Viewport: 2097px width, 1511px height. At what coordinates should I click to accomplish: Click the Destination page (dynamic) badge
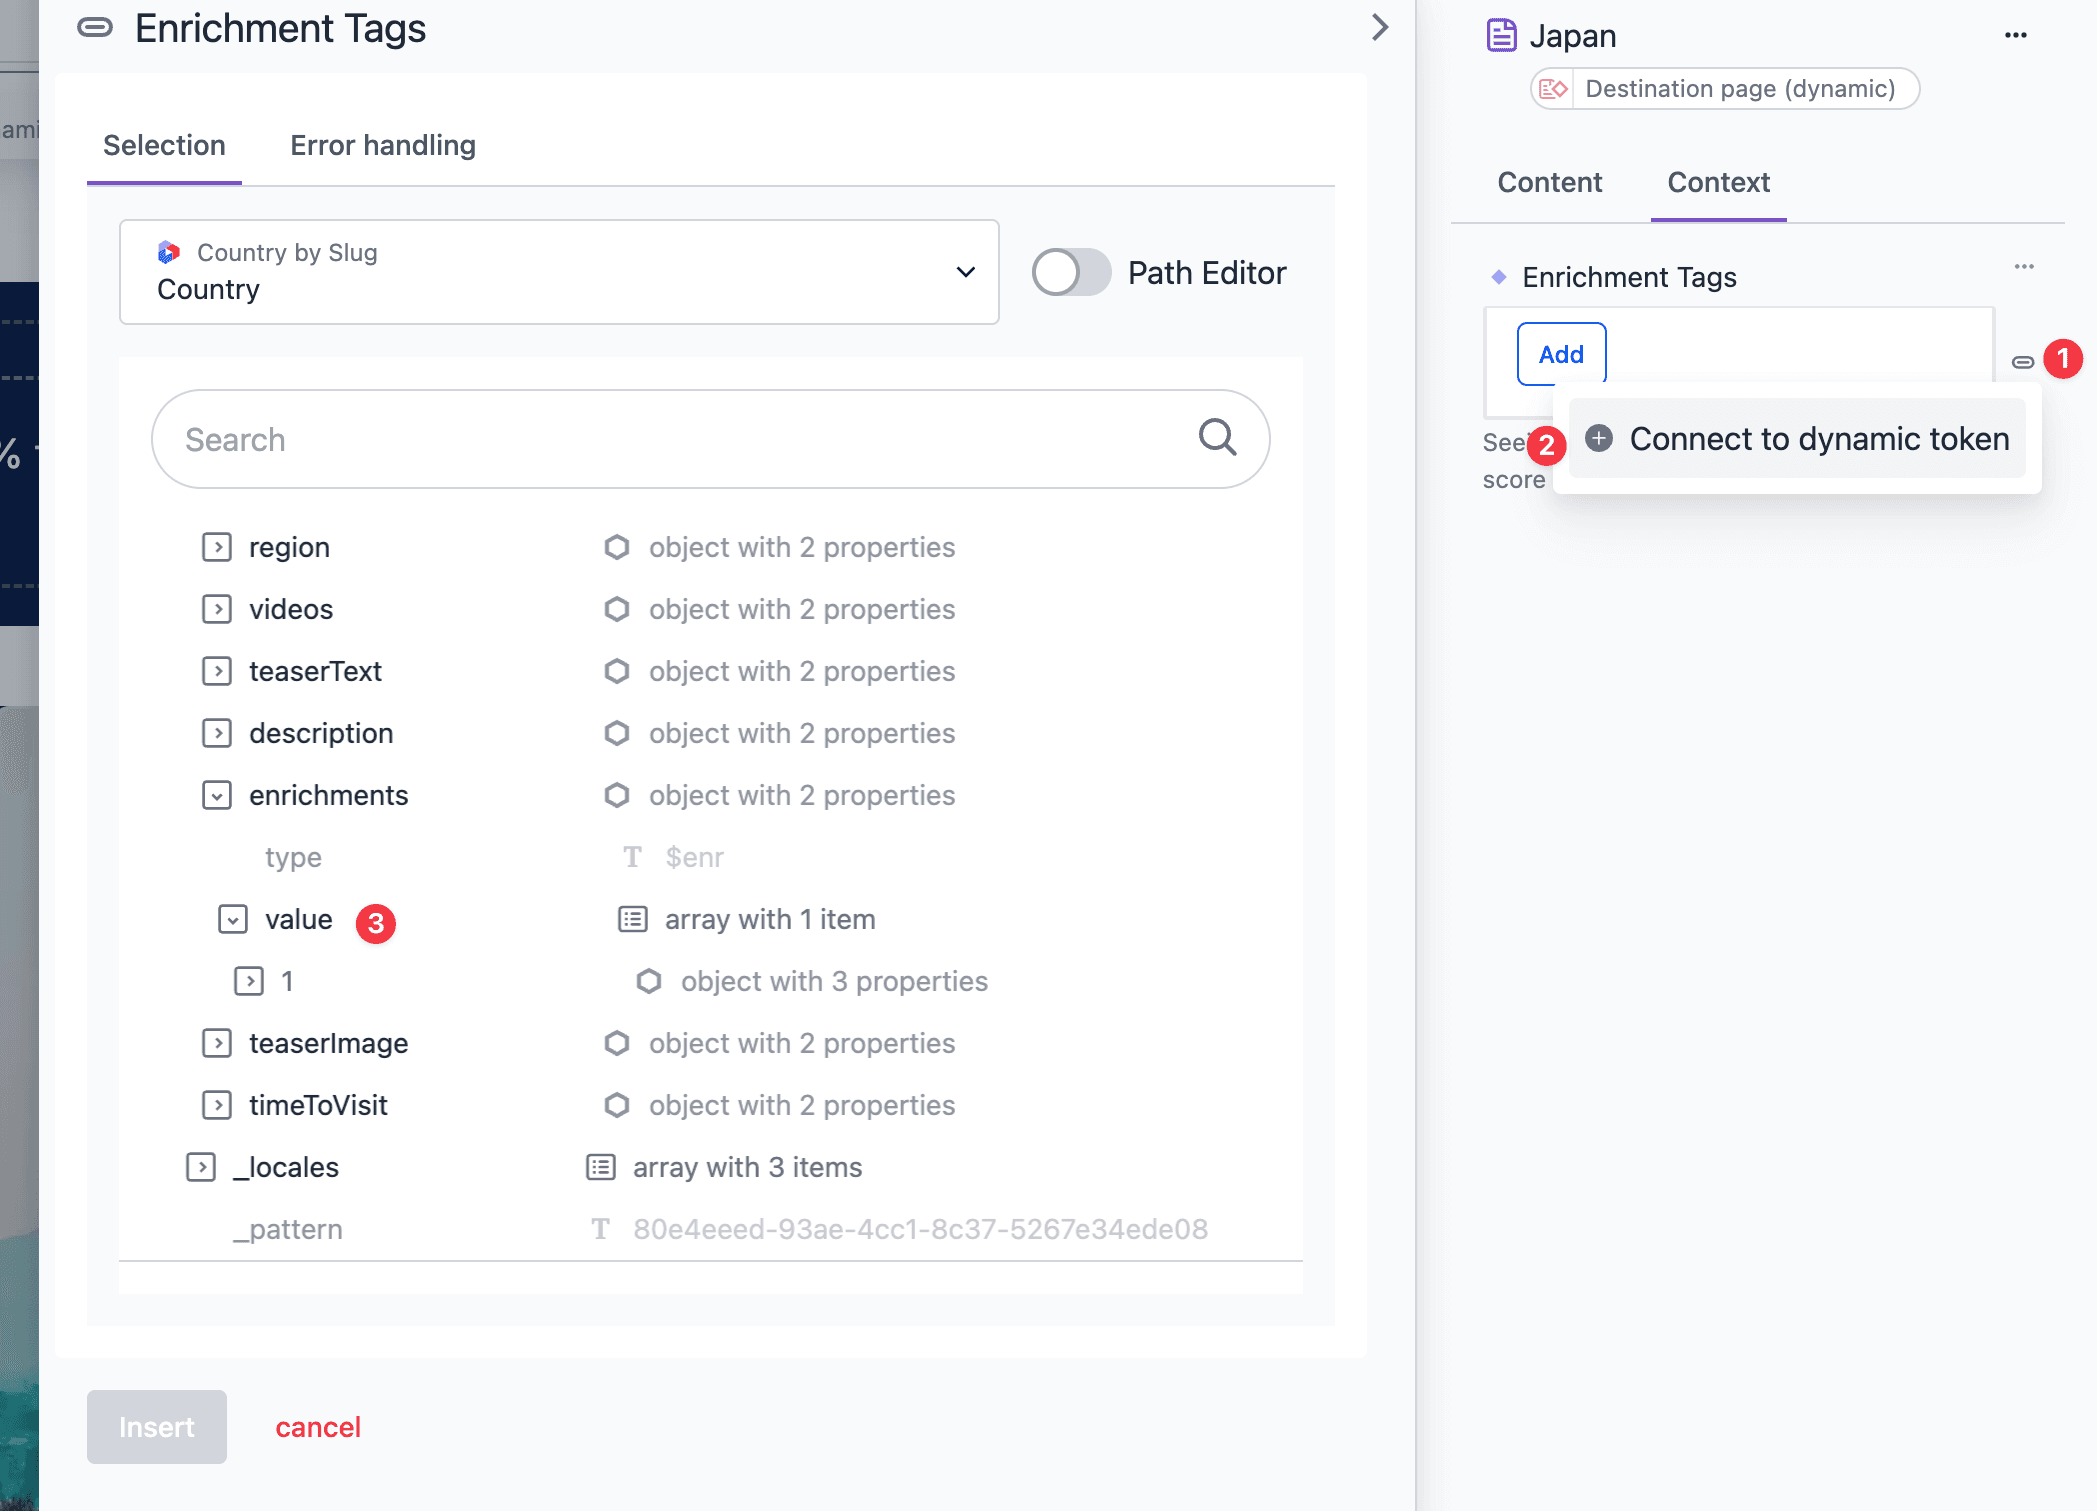pos(1725,89)
